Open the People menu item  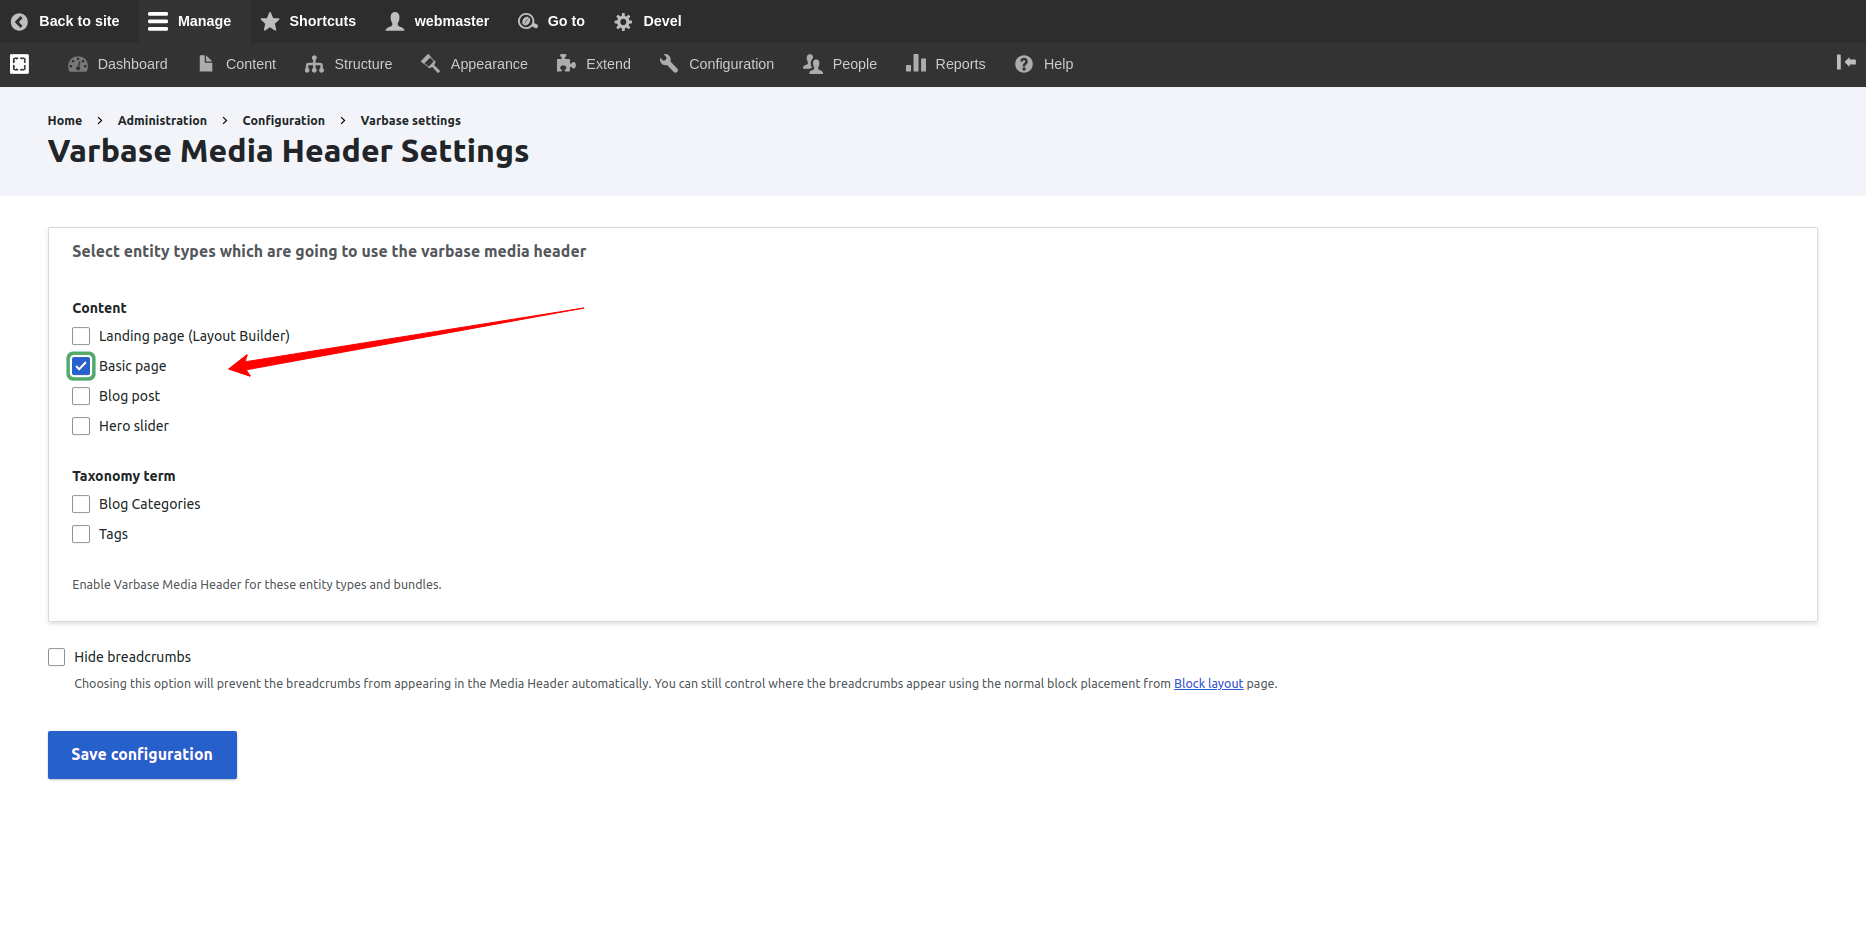pos(840,64)
